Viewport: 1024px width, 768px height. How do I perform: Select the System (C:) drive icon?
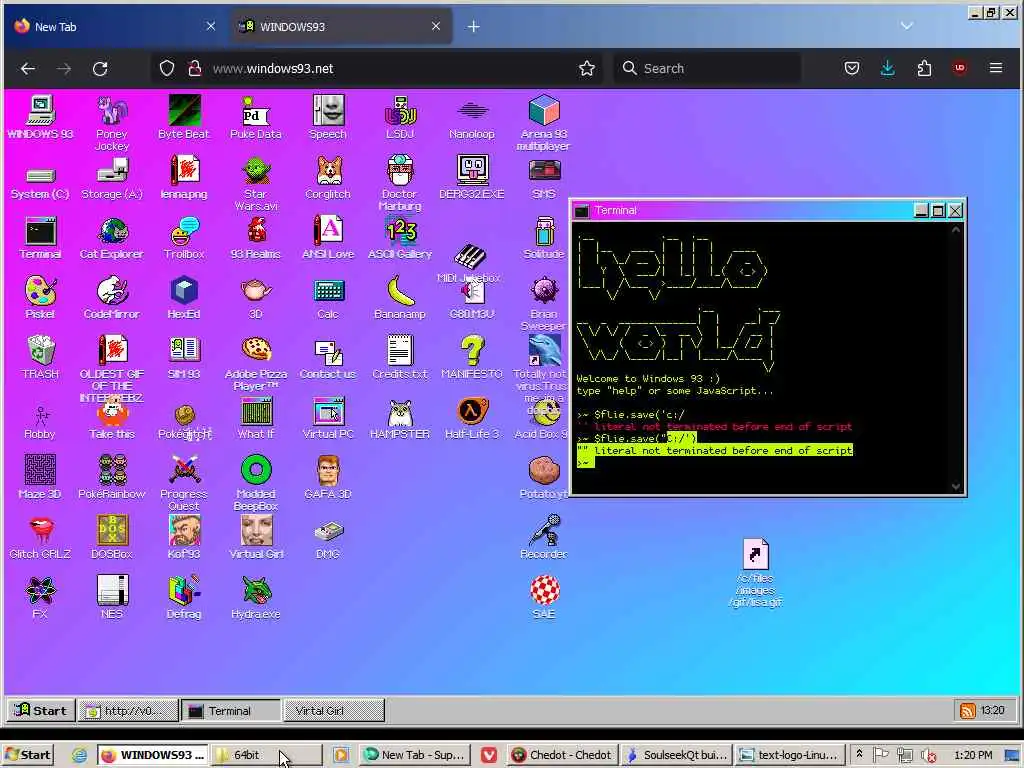40,182
